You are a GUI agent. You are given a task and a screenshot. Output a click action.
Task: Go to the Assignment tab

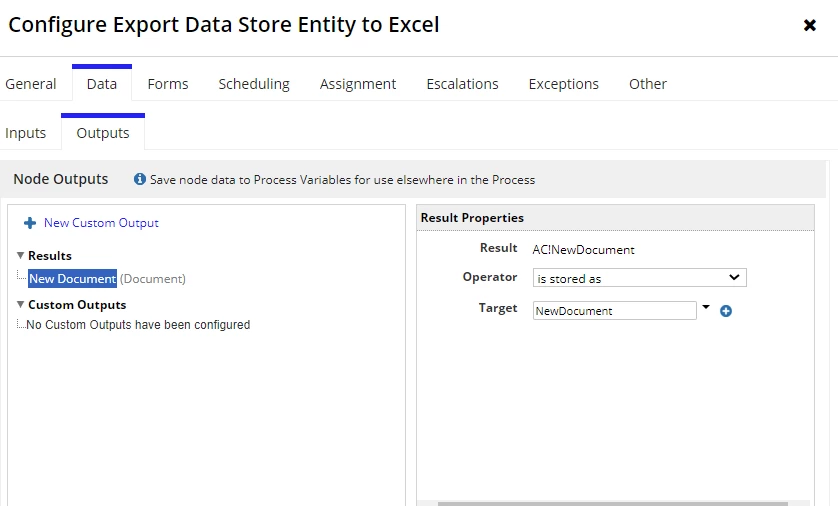(x=358, y=84)
